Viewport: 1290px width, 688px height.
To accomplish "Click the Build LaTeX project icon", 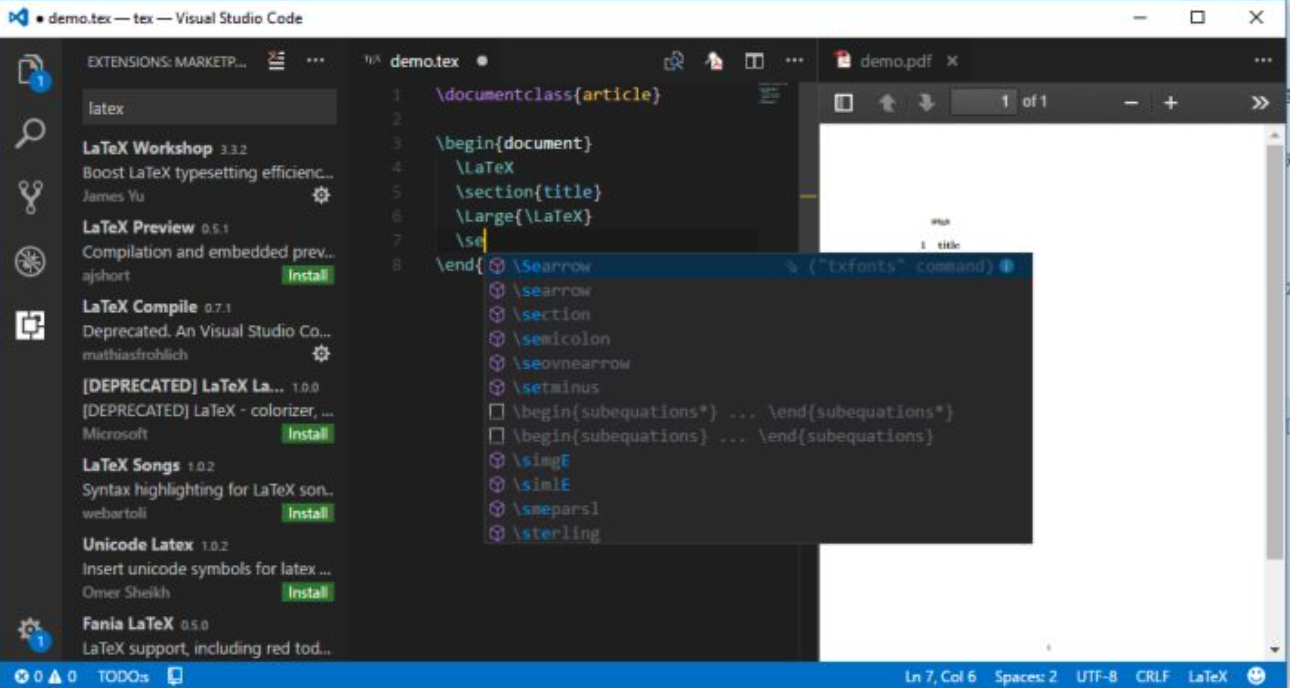I will coord(714,61).
